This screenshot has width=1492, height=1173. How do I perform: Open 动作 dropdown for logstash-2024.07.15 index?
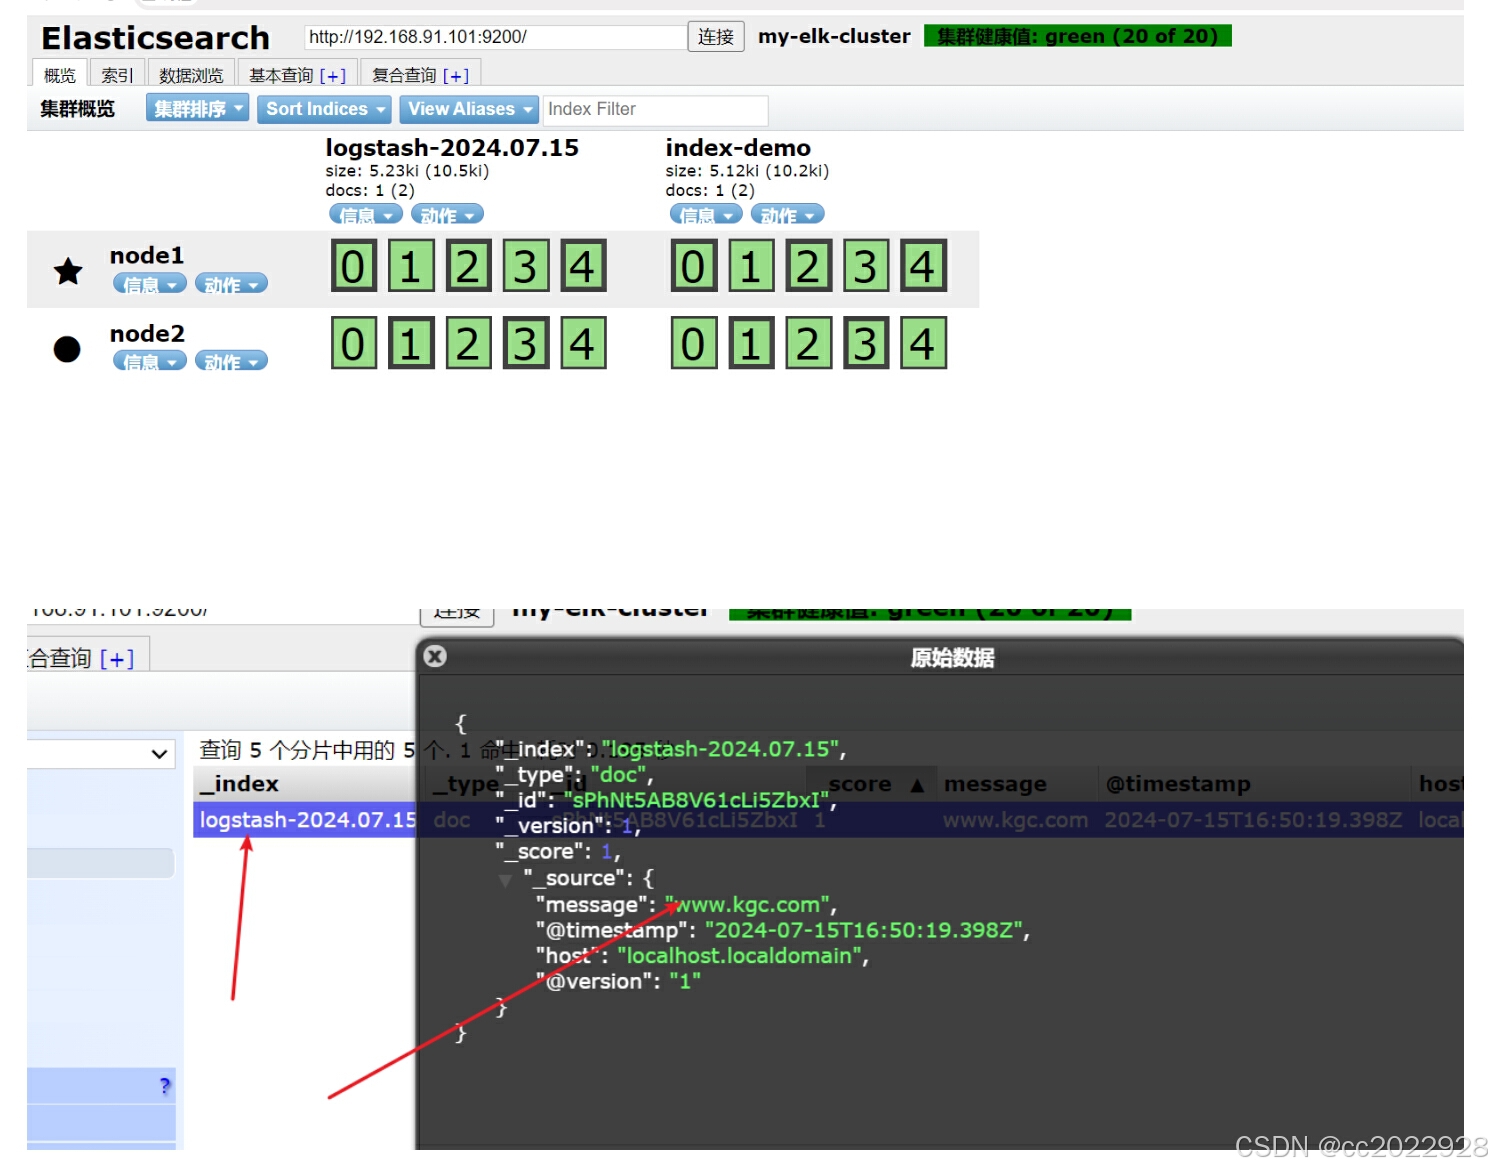tap(447, 214)
